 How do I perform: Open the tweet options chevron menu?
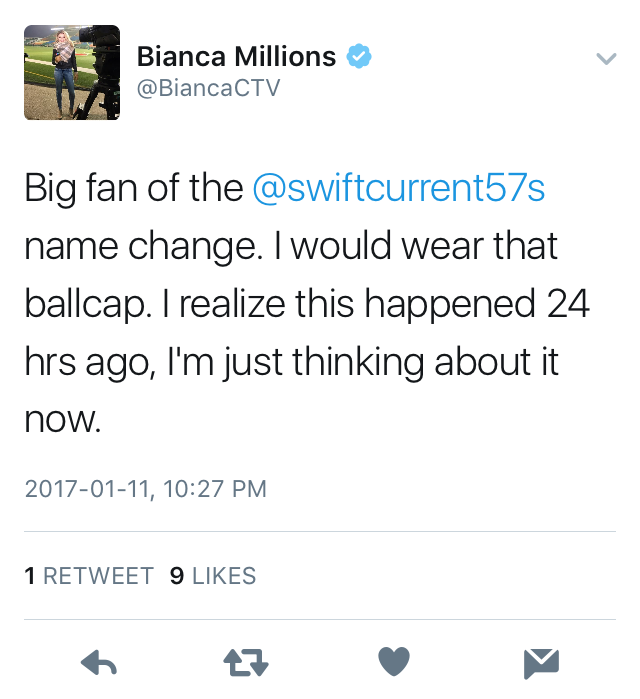click(606, 59)
